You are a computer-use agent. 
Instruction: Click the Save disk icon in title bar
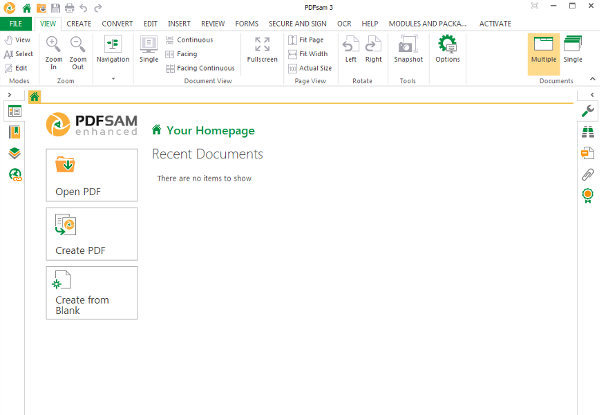[55, 8]
